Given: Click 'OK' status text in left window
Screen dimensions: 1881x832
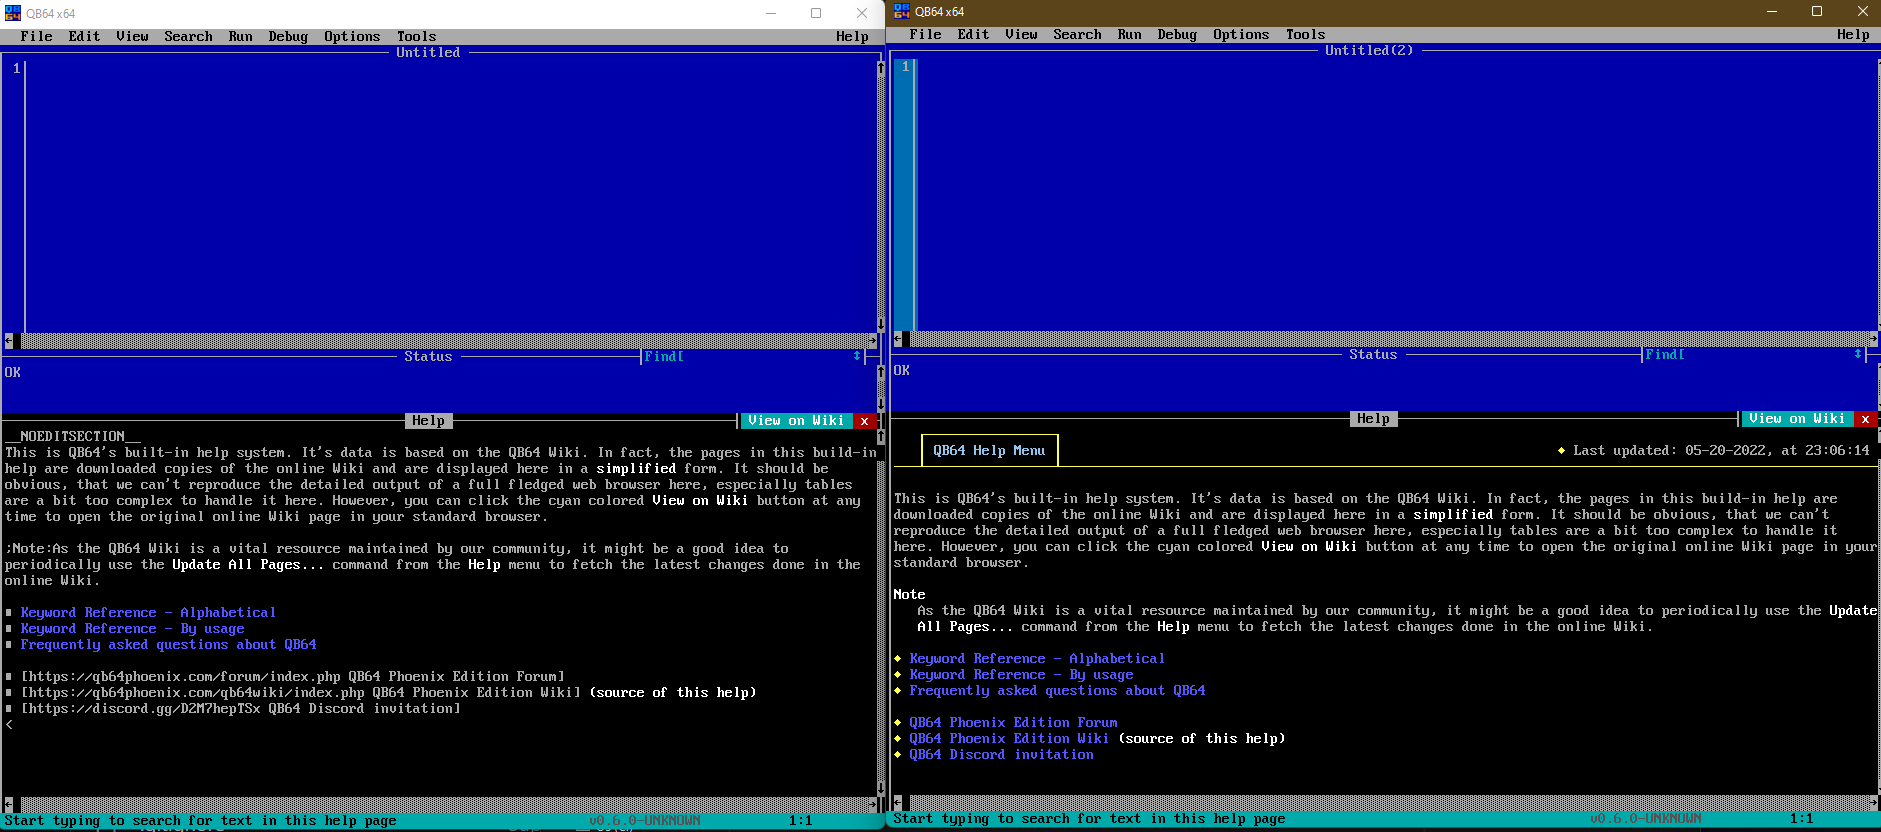Looking at the screenshot, I should click(x=13, y=373).
